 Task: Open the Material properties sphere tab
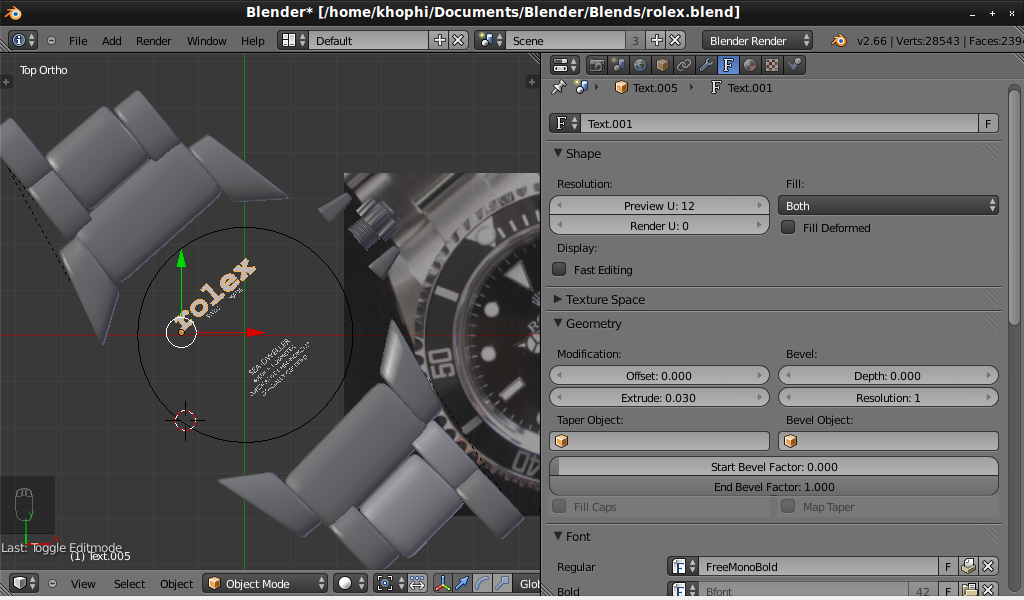(x=750, y=65)
